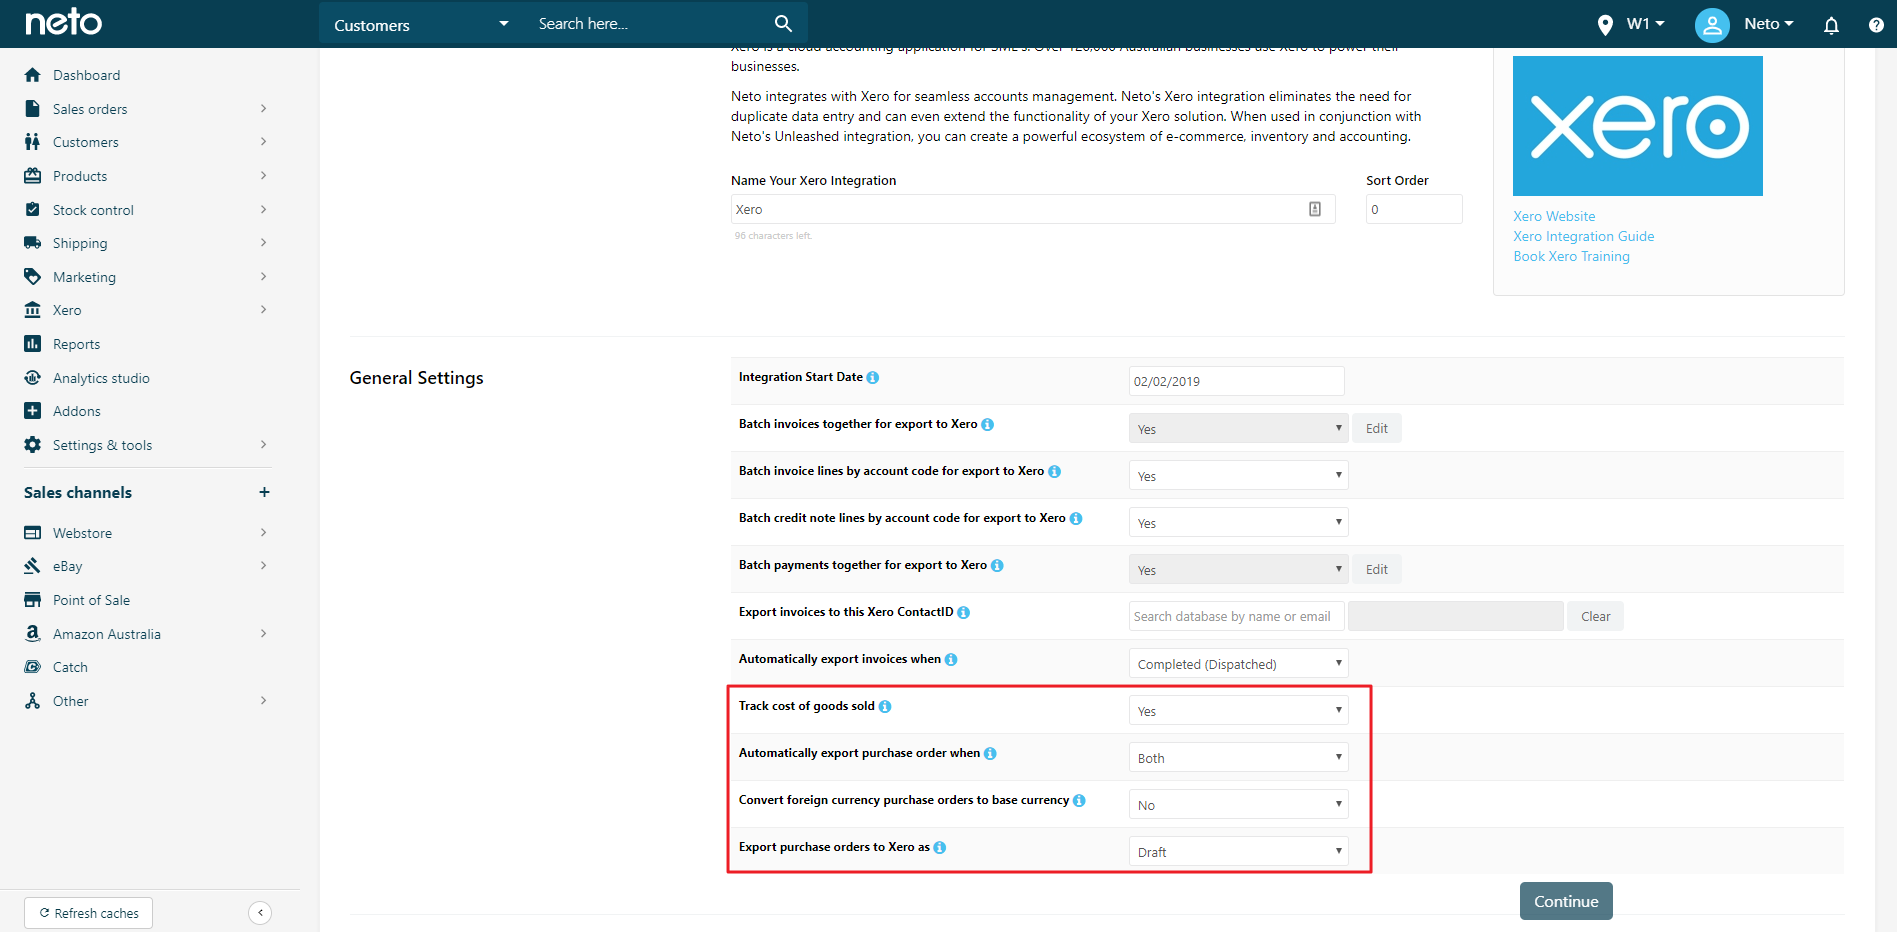Click info icon beside Track cost of goods sold

tap(885, 707)
